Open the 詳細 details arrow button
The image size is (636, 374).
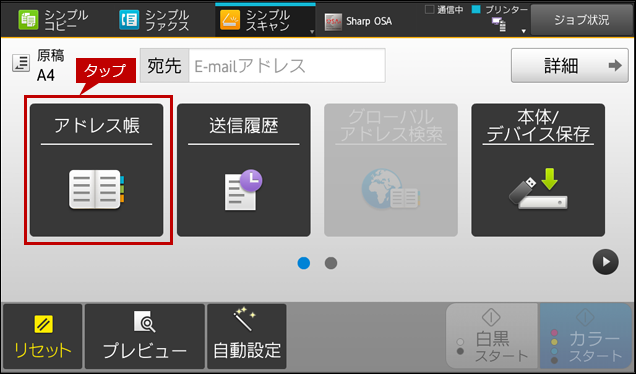(x=569, y=65)
